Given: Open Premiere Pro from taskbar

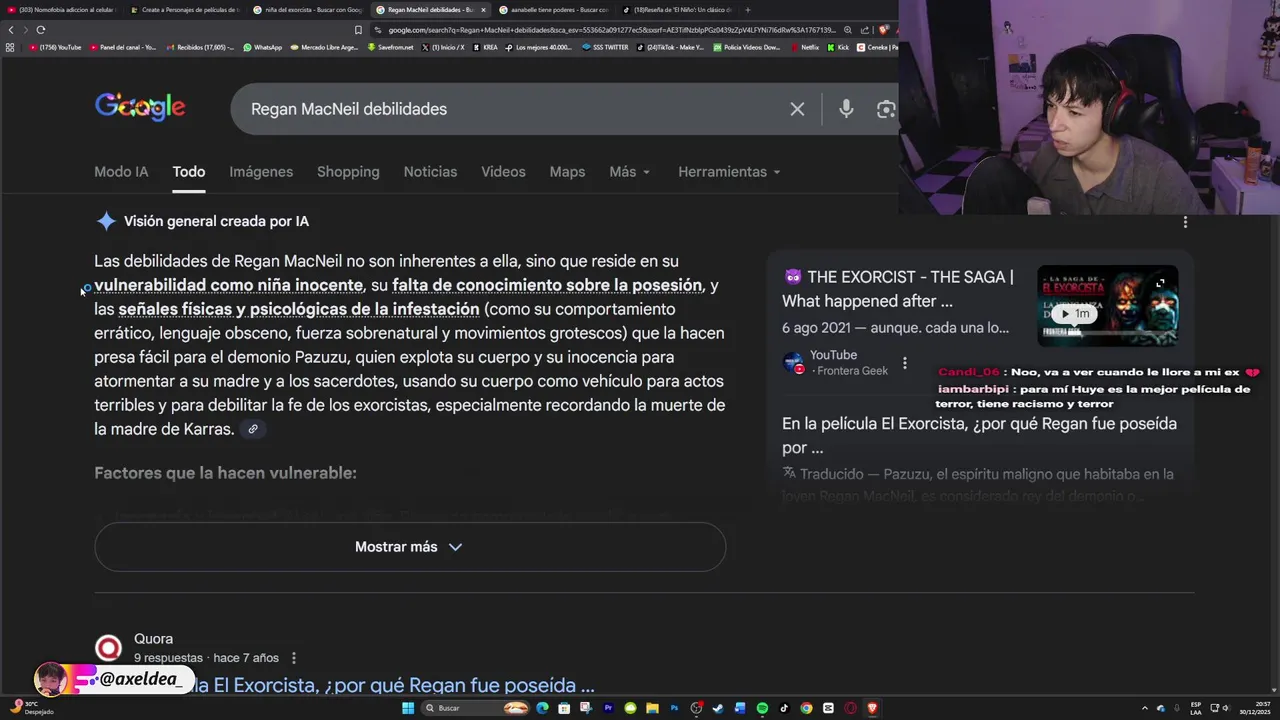Looking at the screenshot, I should 608,708.
